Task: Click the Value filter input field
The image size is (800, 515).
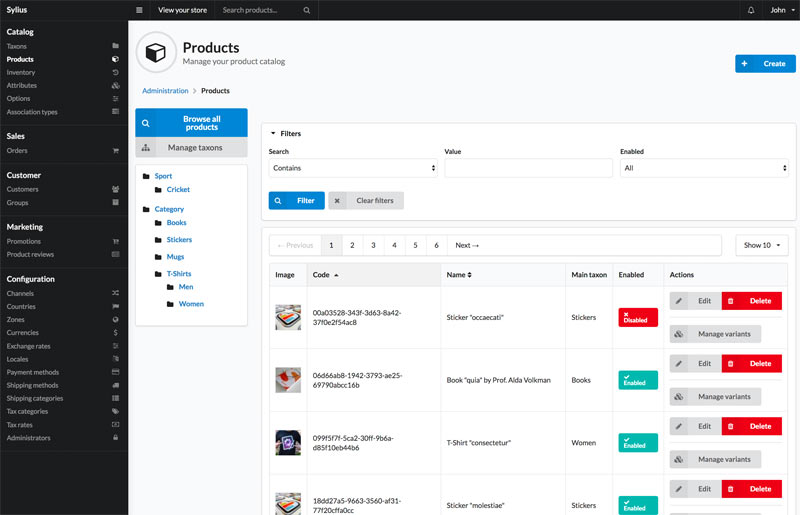Action: 528,168
